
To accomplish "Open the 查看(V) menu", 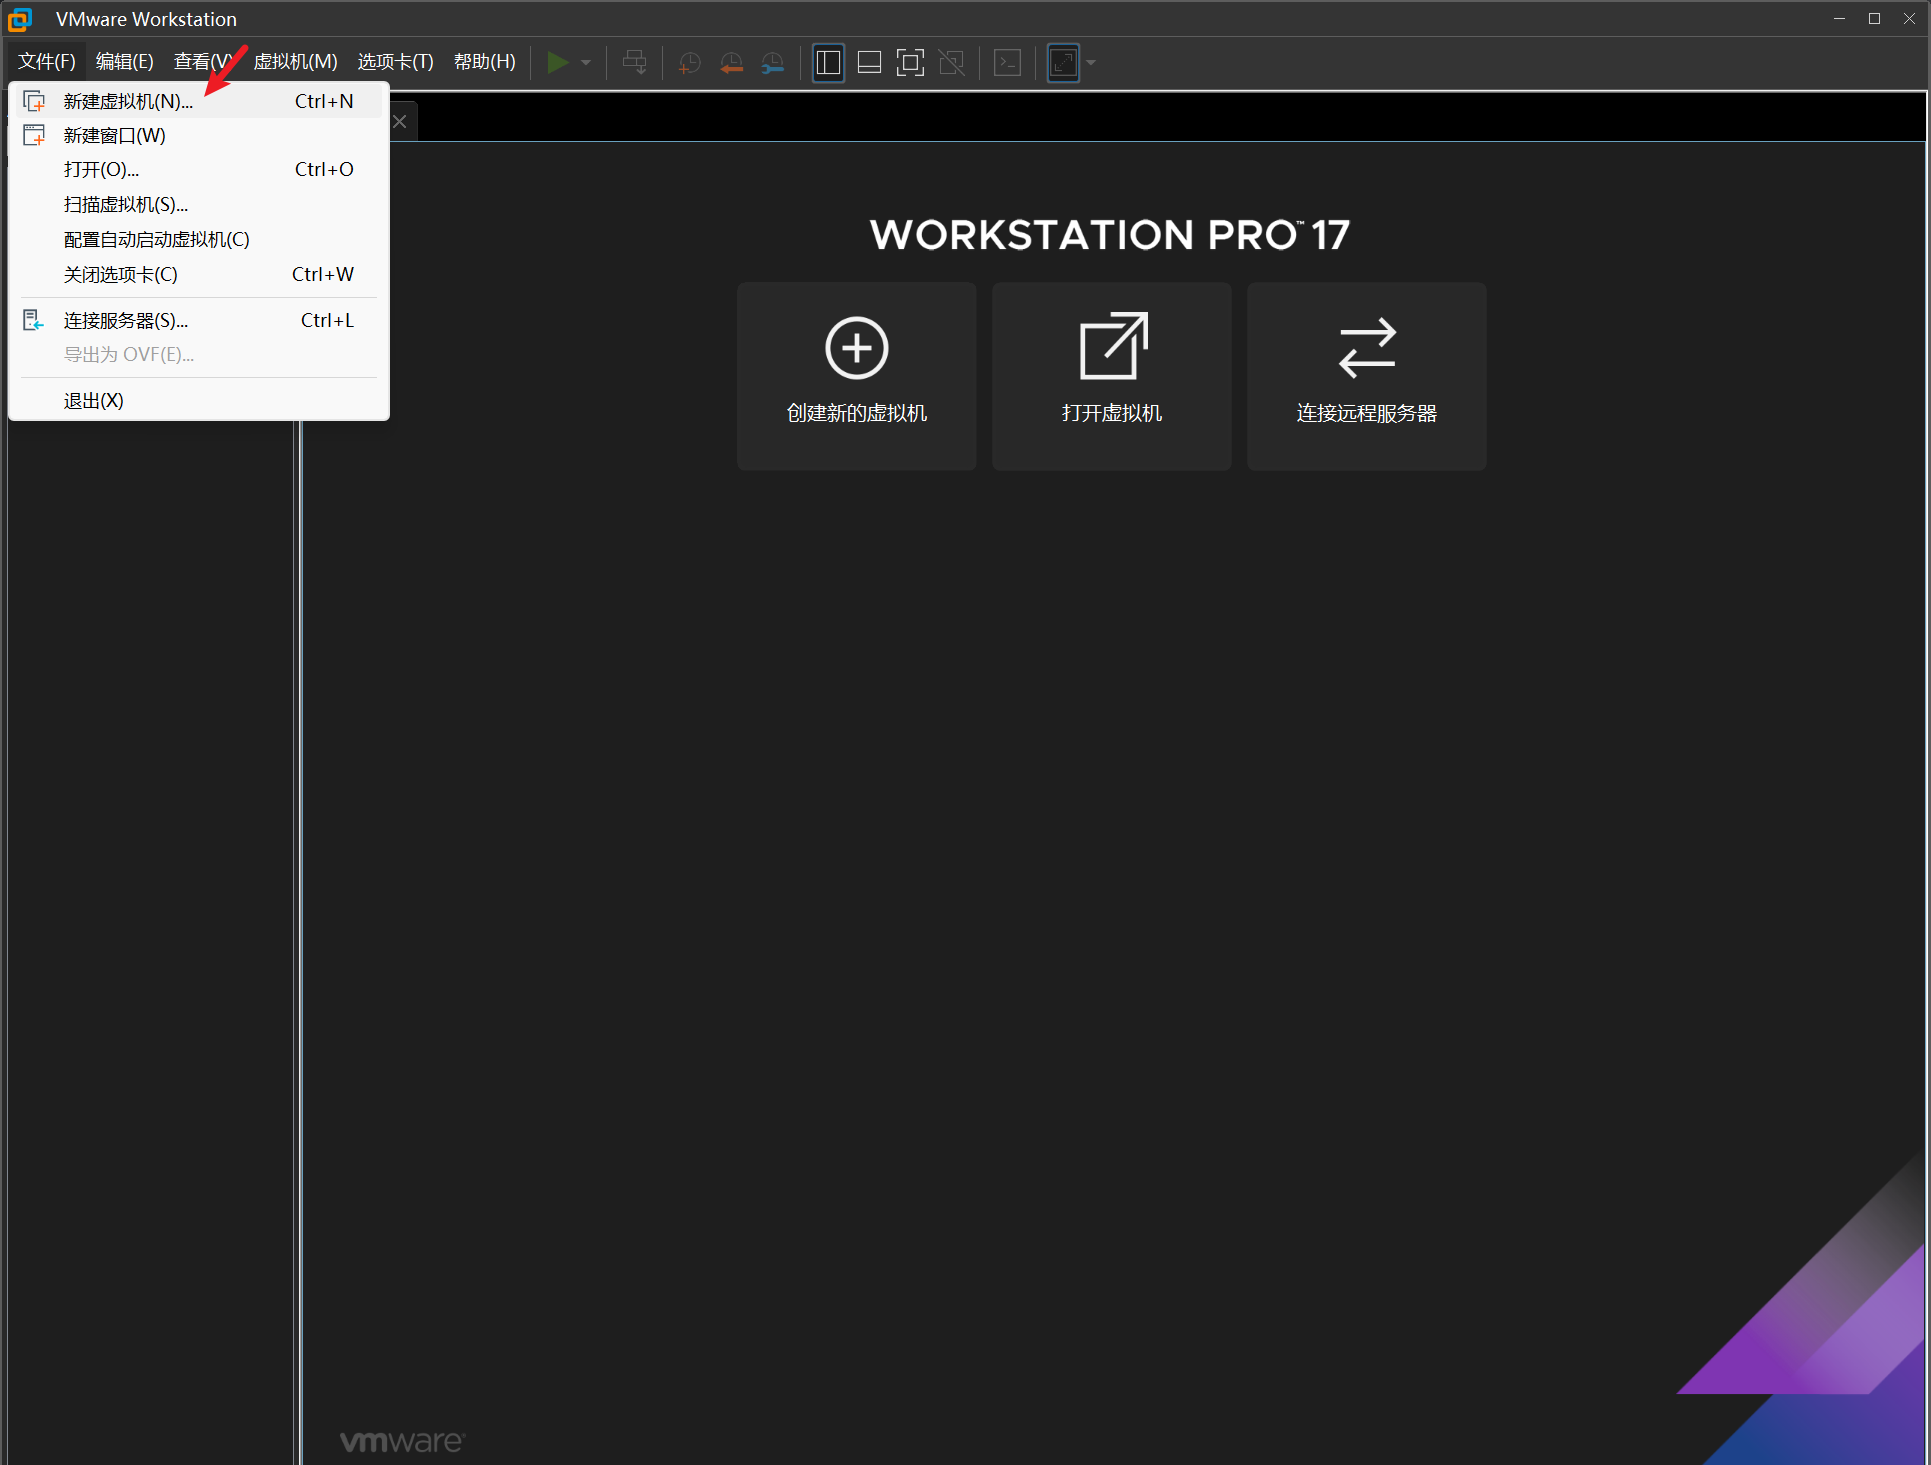I will pyautogui.click(x=203, y=62).
